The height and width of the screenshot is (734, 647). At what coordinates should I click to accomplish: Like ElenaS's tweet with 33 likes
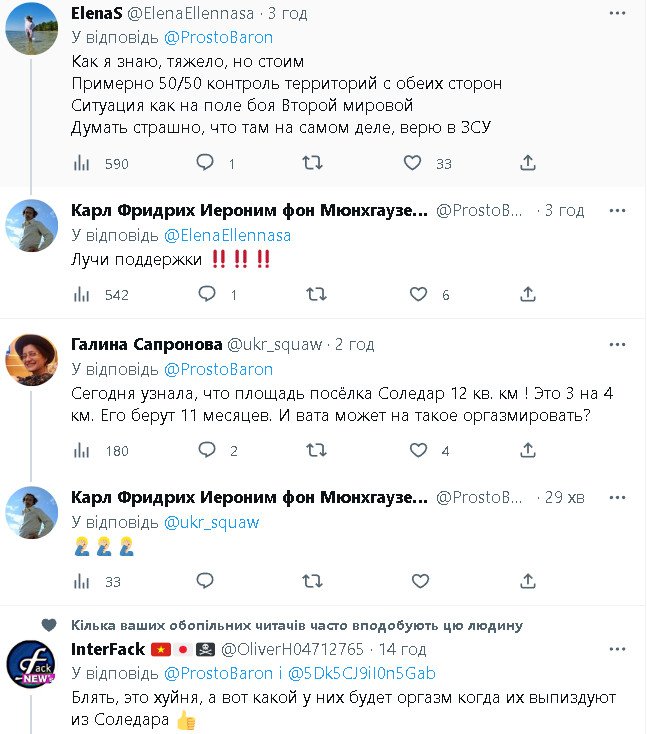[413, 163]
